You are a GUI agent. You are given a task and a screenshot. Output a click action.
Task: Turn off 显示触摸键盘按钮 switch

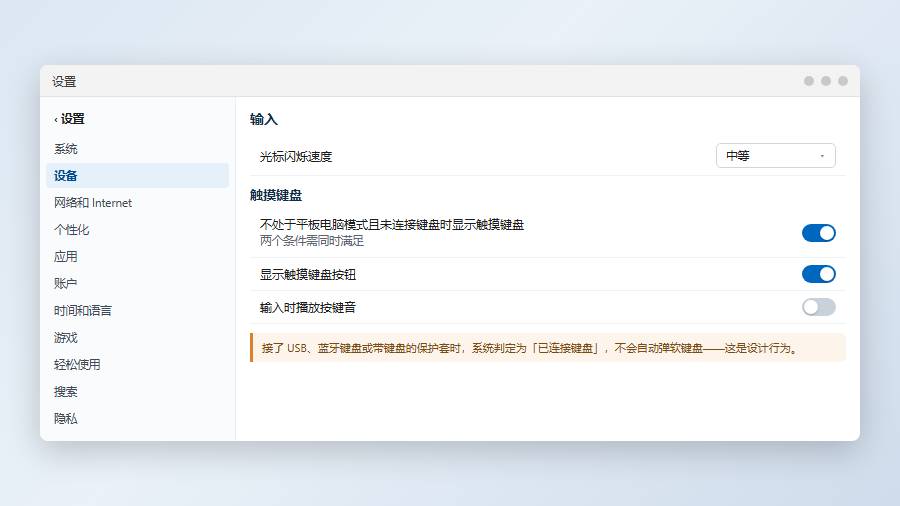818,274
